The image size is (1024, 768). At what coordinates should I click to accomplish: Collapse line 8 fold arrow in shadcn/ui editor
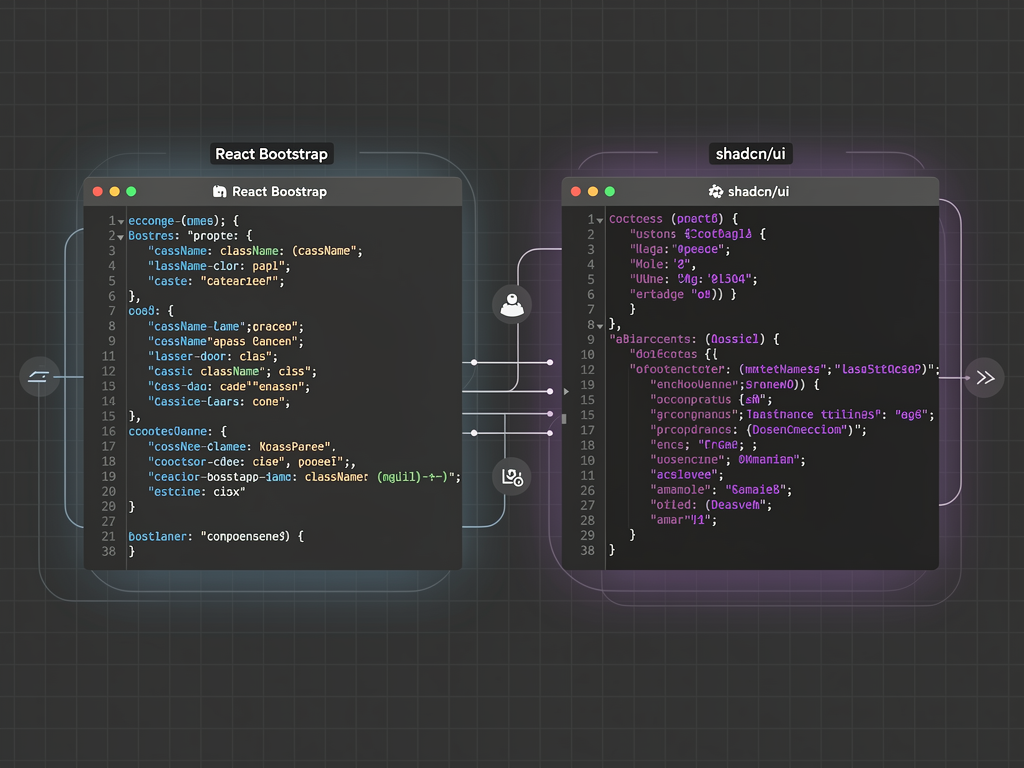[x=600, y=326]
